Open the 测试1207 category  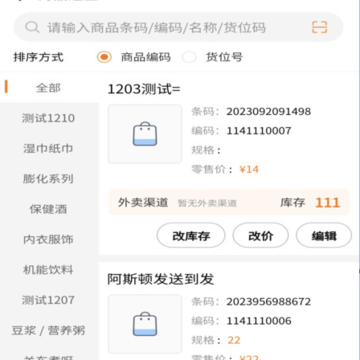49,300
